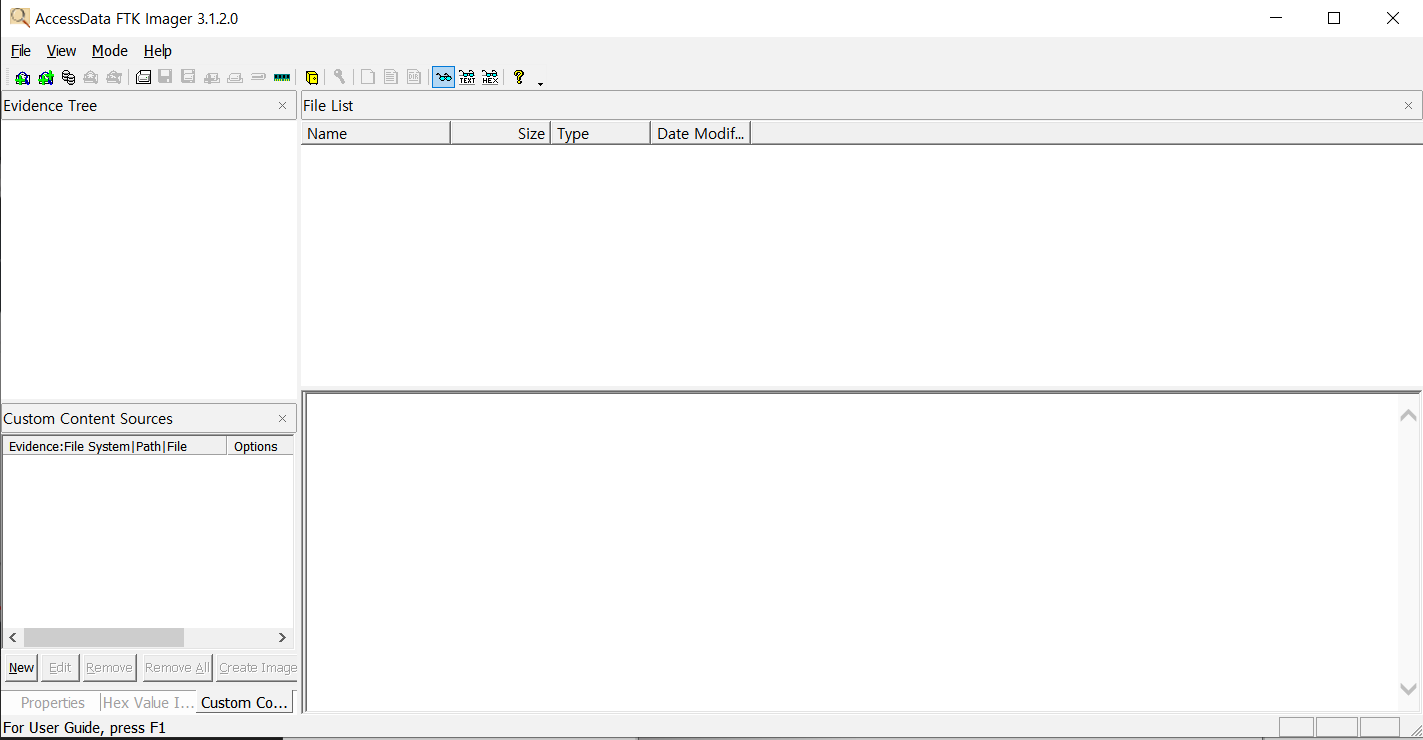Click the Edit button
1423x740 pixels.
coord(60,668)
